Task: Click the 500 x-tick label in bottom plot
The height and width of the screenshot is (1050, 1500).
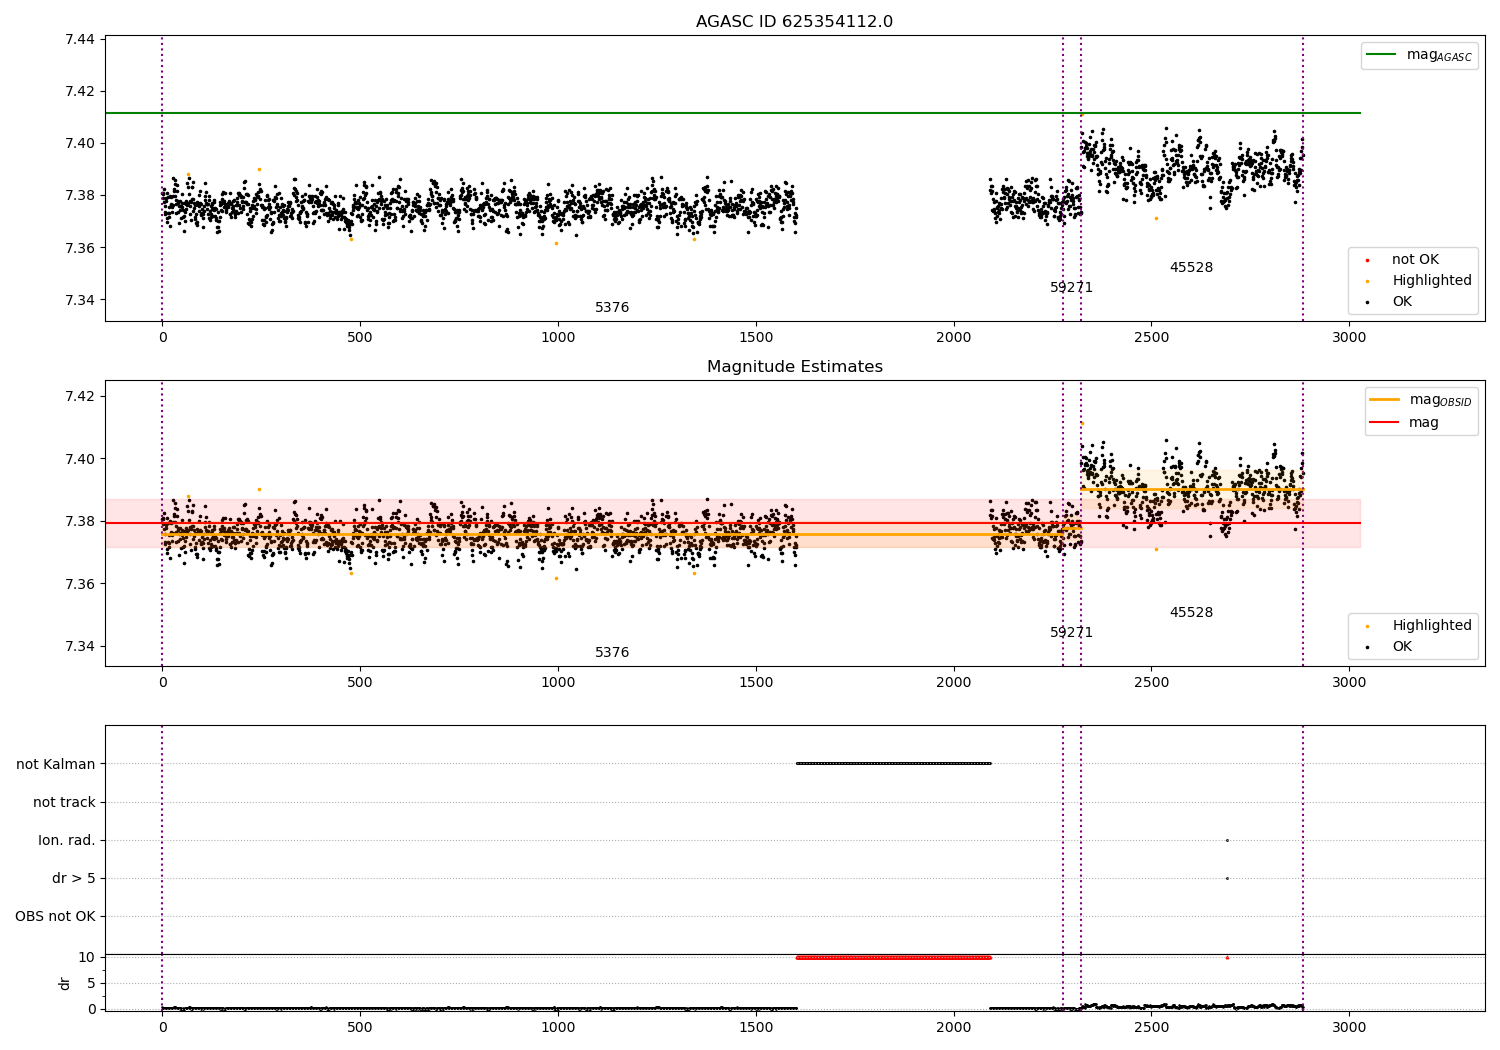Action: click(360, 1027)
